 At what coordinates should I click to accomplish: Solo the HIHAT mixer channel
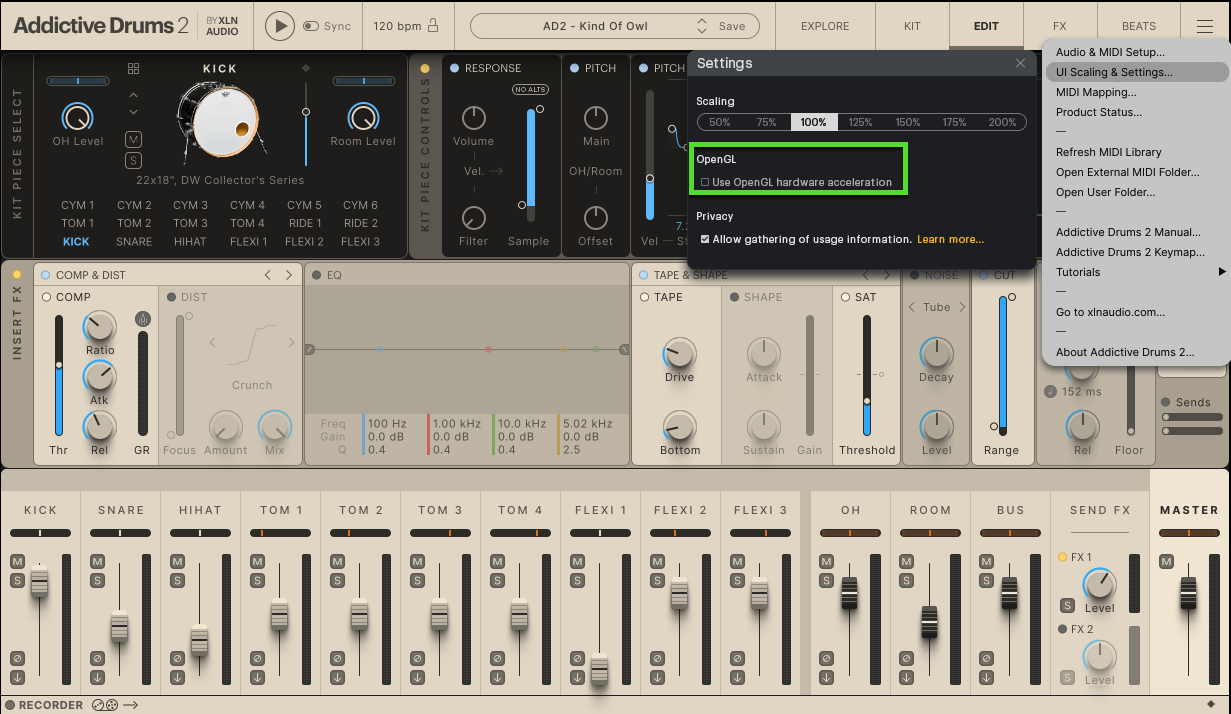point(177,581)
